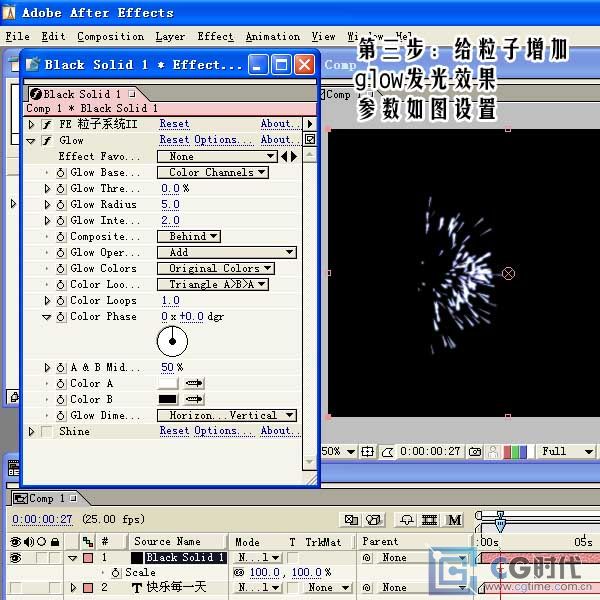Open the Composite Original dropdown set to Behind
The image size is (600, 600).
[188, 237]
